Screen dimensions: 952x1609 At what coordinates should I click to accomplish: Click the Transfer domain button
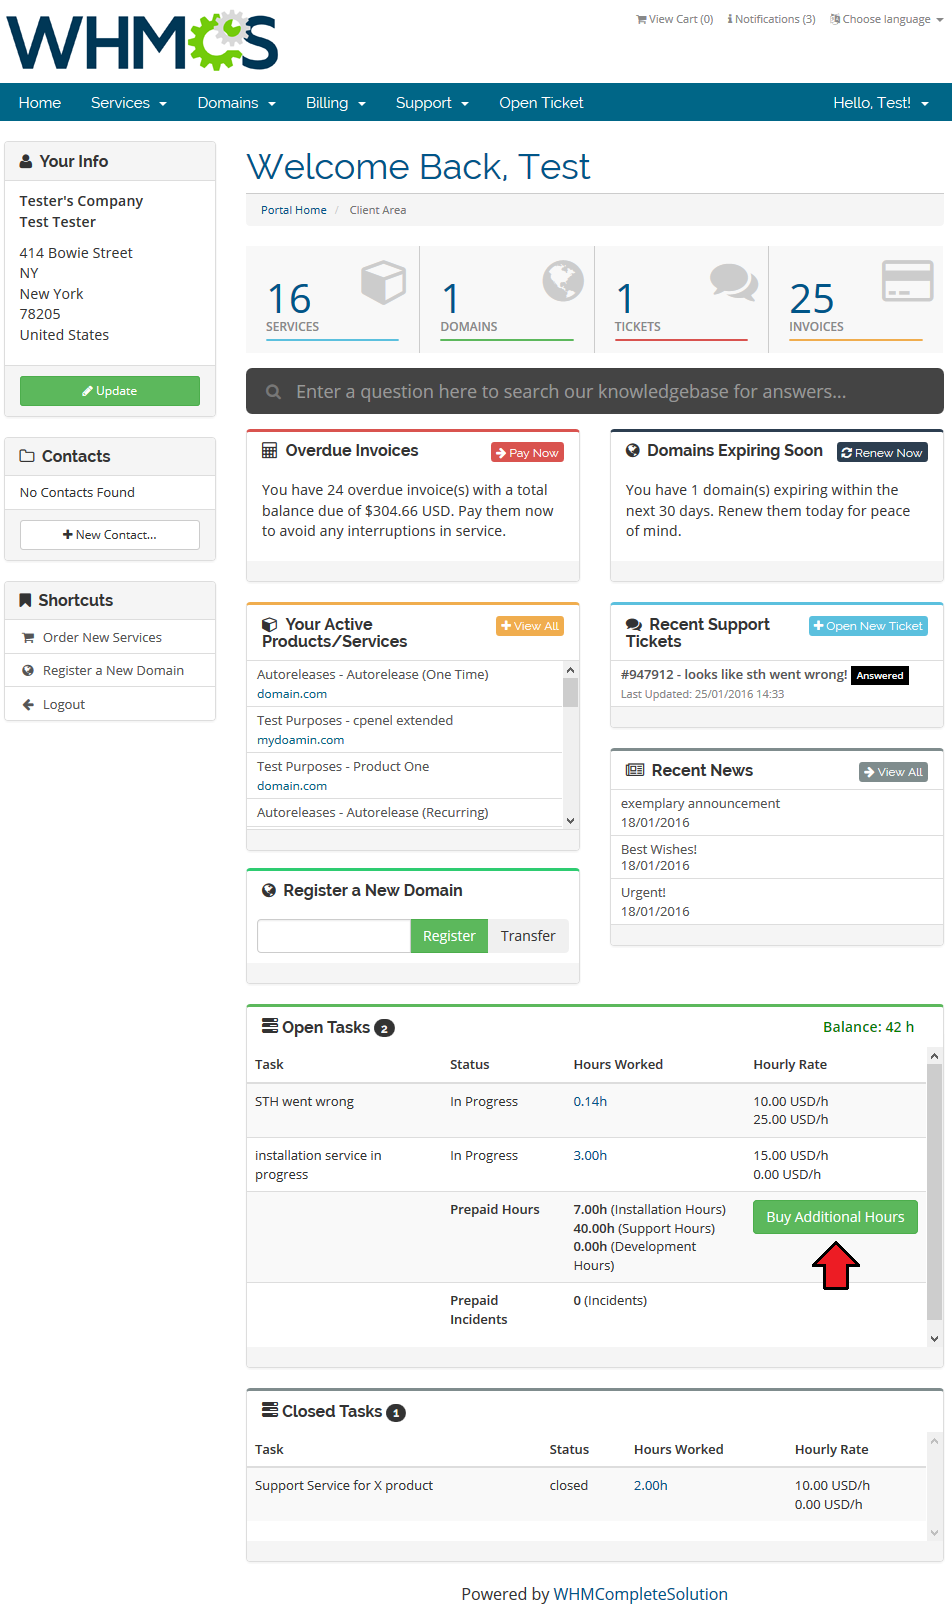tap(528, 936)
